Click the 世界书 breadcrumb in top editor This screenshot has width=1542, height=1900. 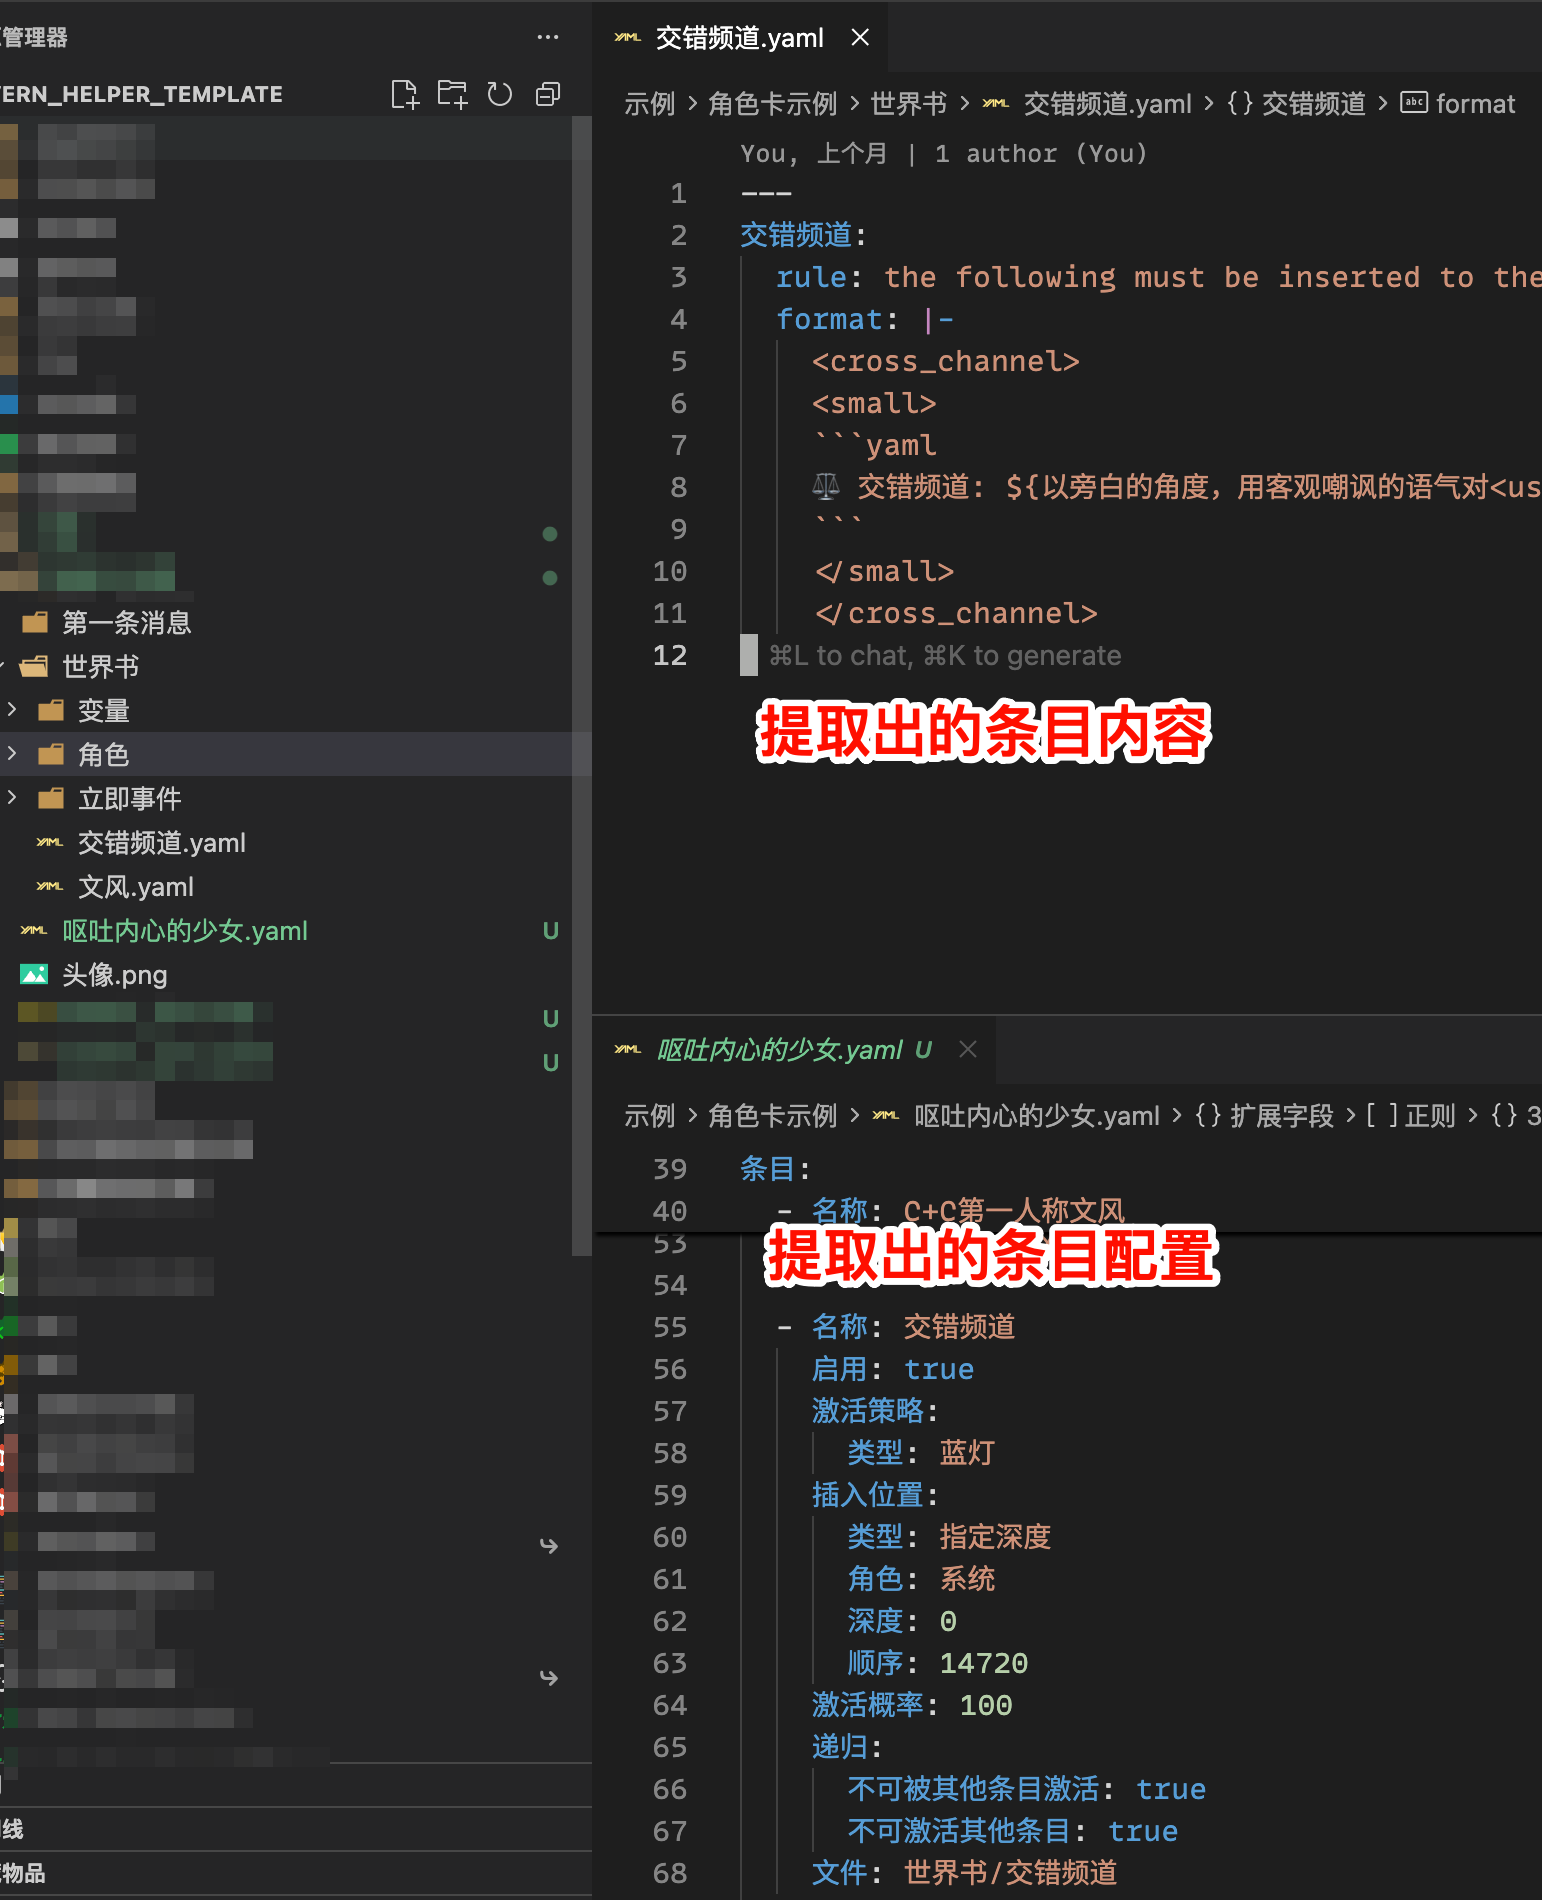907,104
